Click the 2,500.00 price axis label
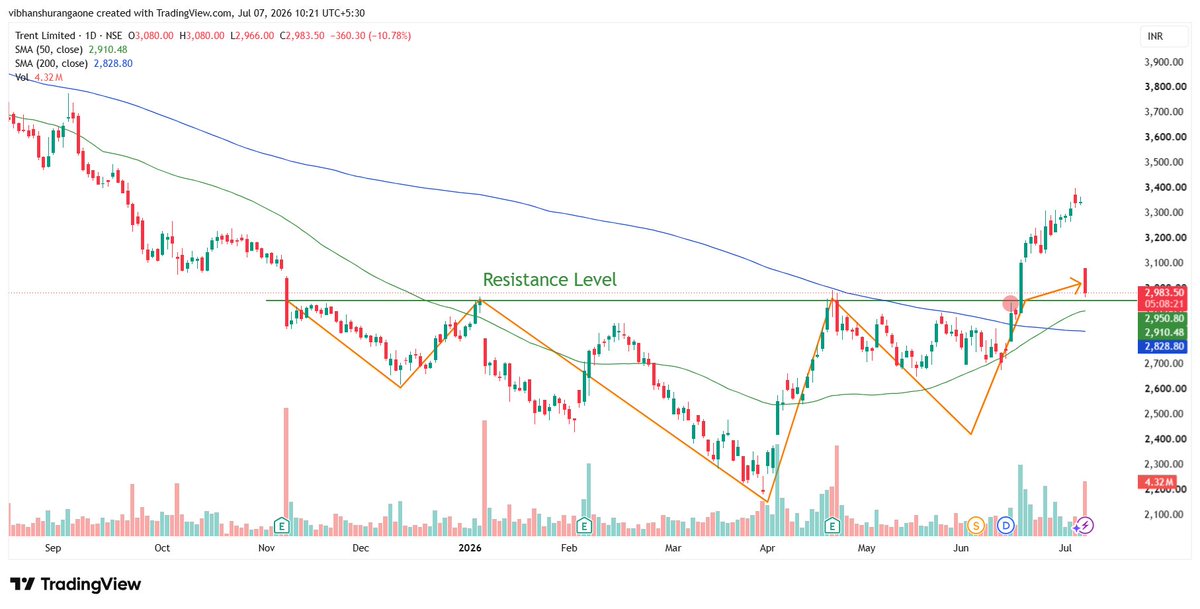 pos(1166,414)
